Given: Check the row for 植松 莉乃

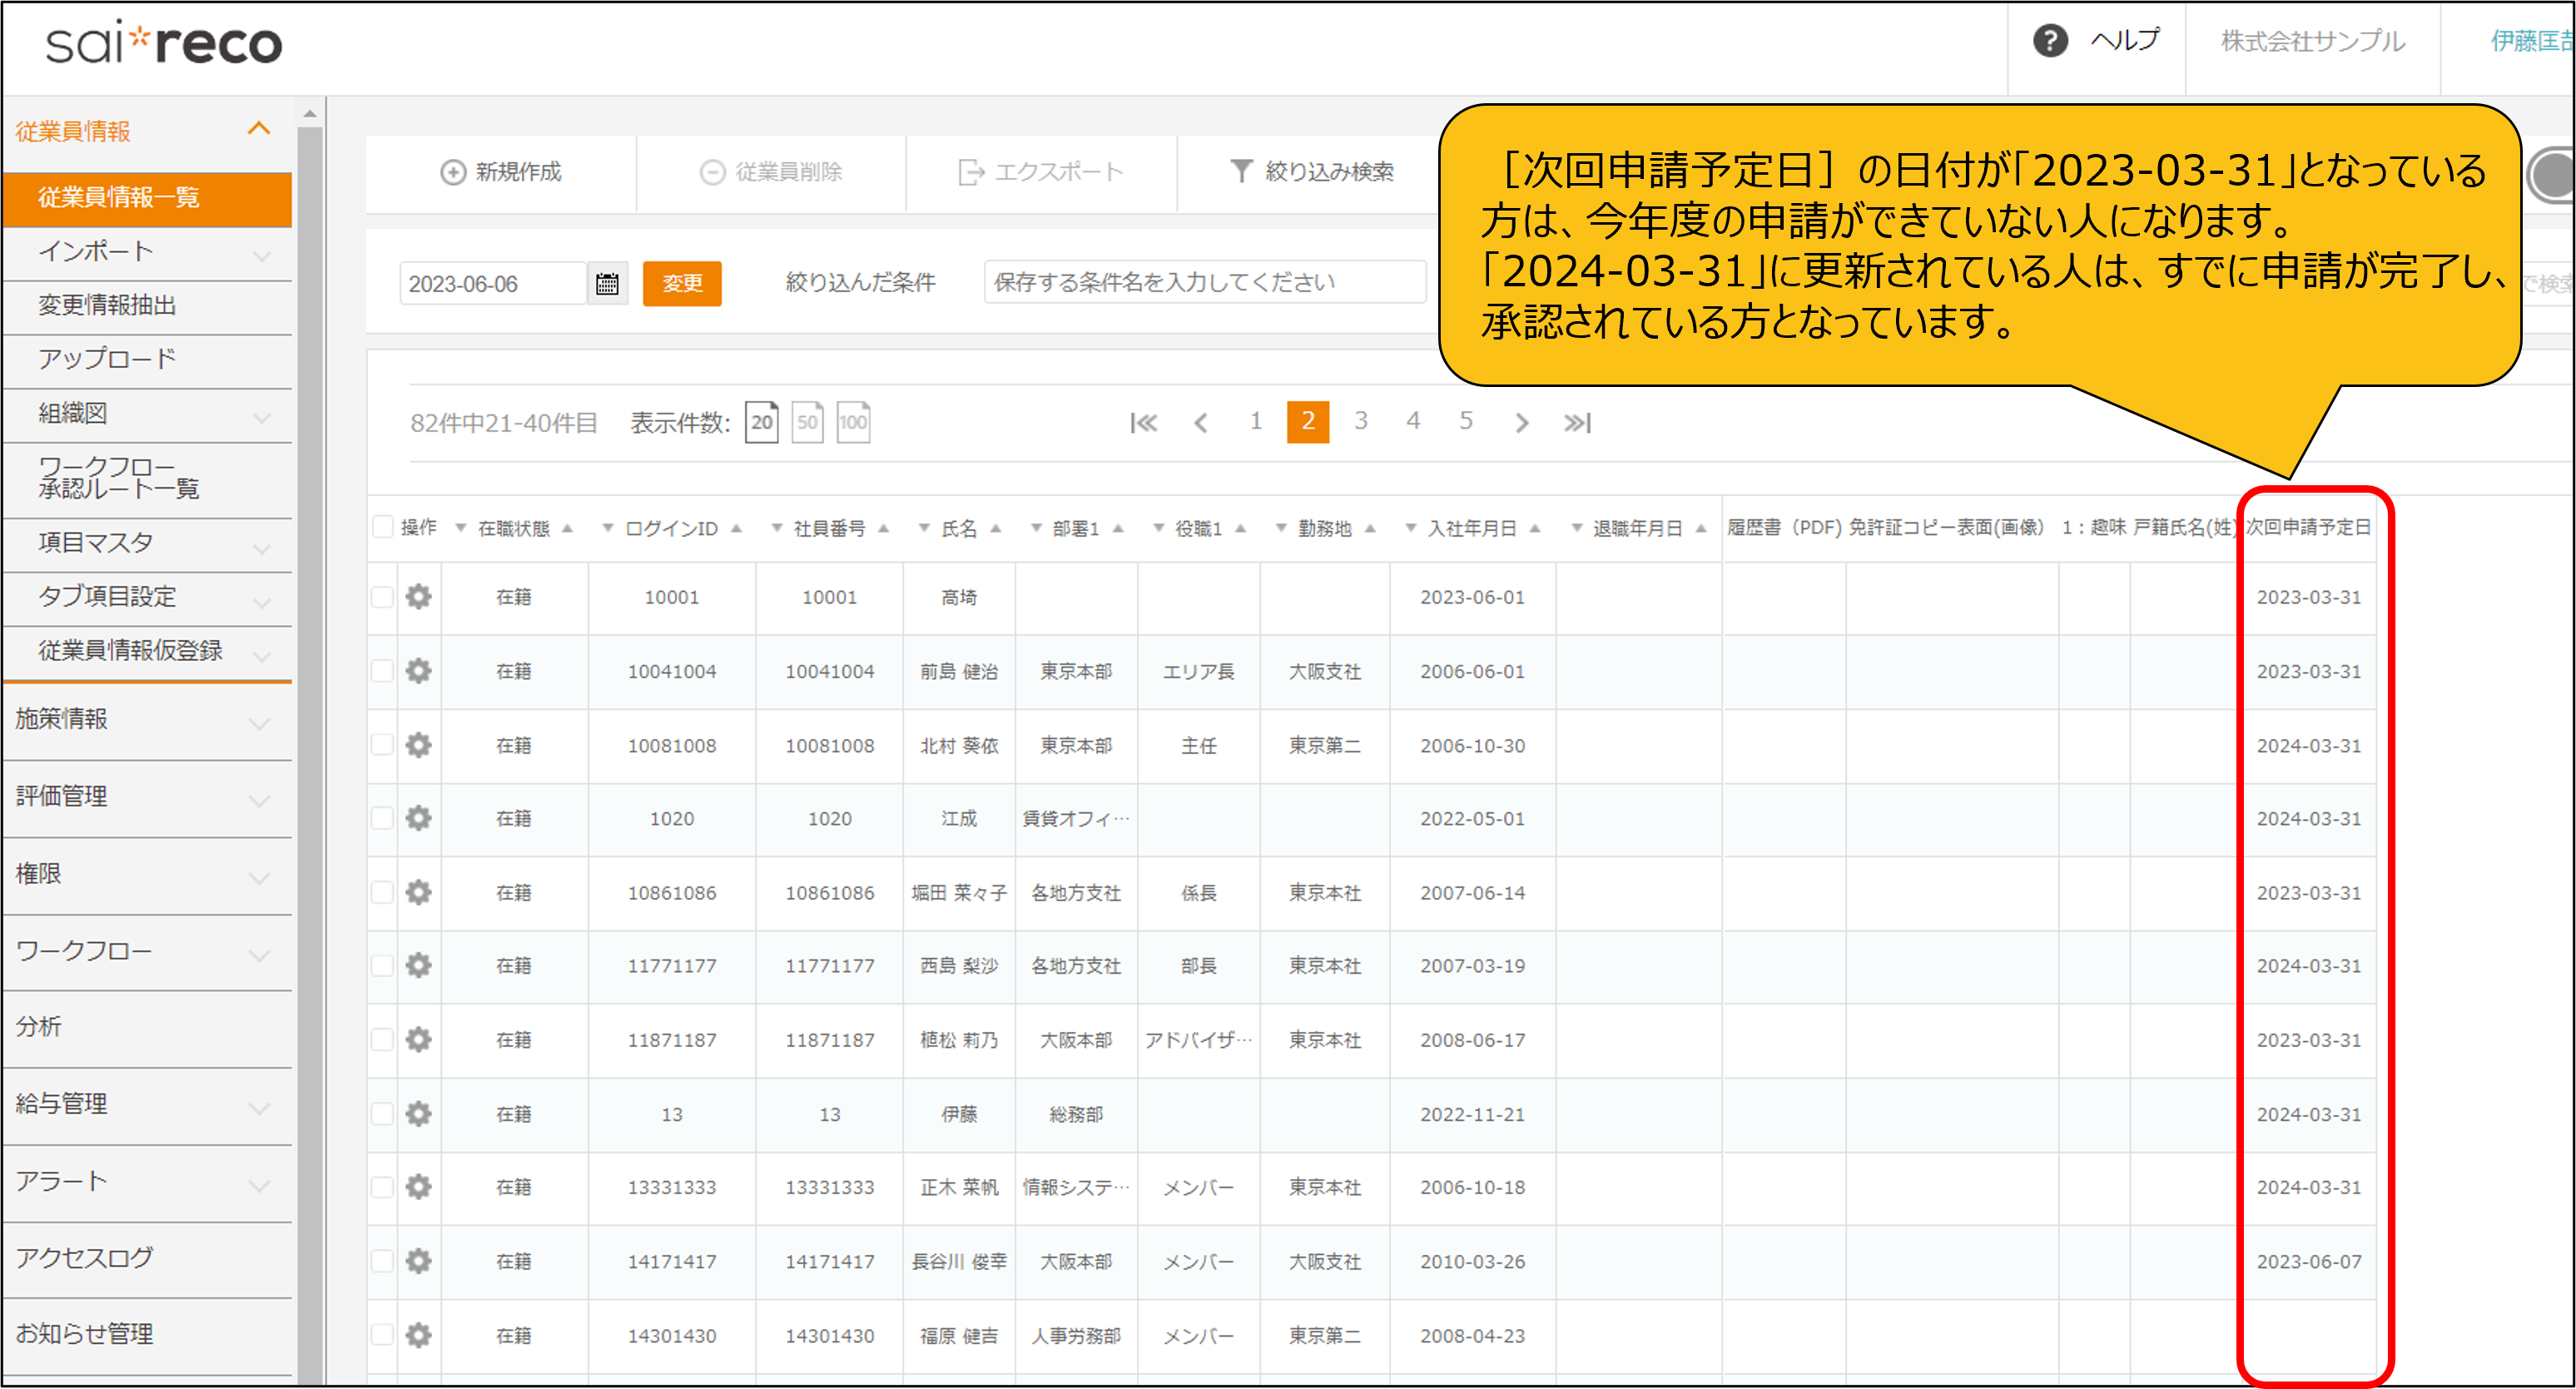Looking at the screenshot, I should pyautogui.click(x=382, y=1040).
